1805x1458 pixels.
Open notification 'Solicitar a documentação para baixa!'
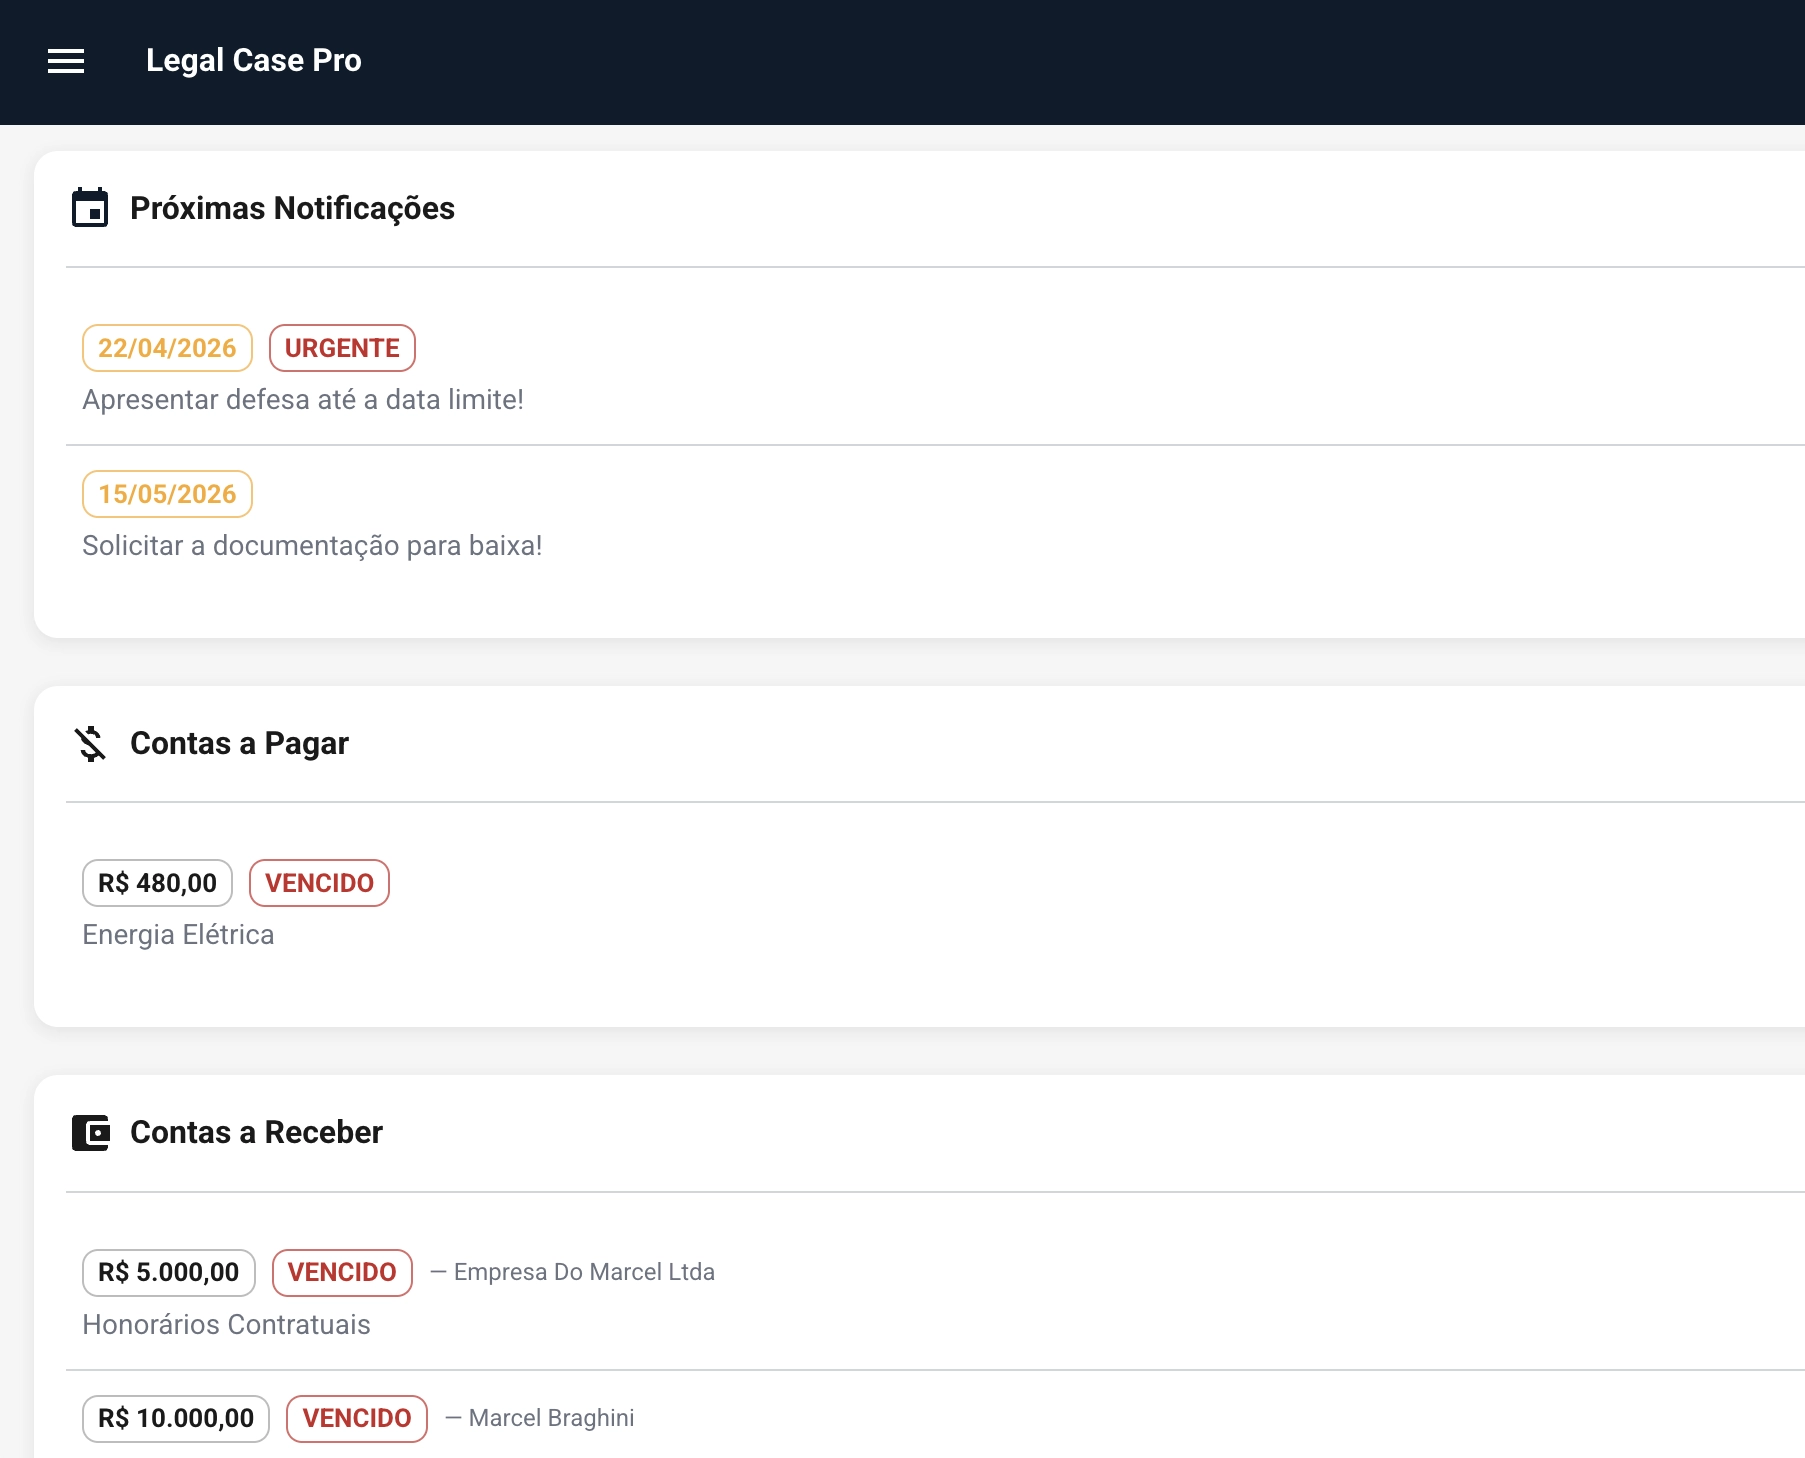coord(312,546)
